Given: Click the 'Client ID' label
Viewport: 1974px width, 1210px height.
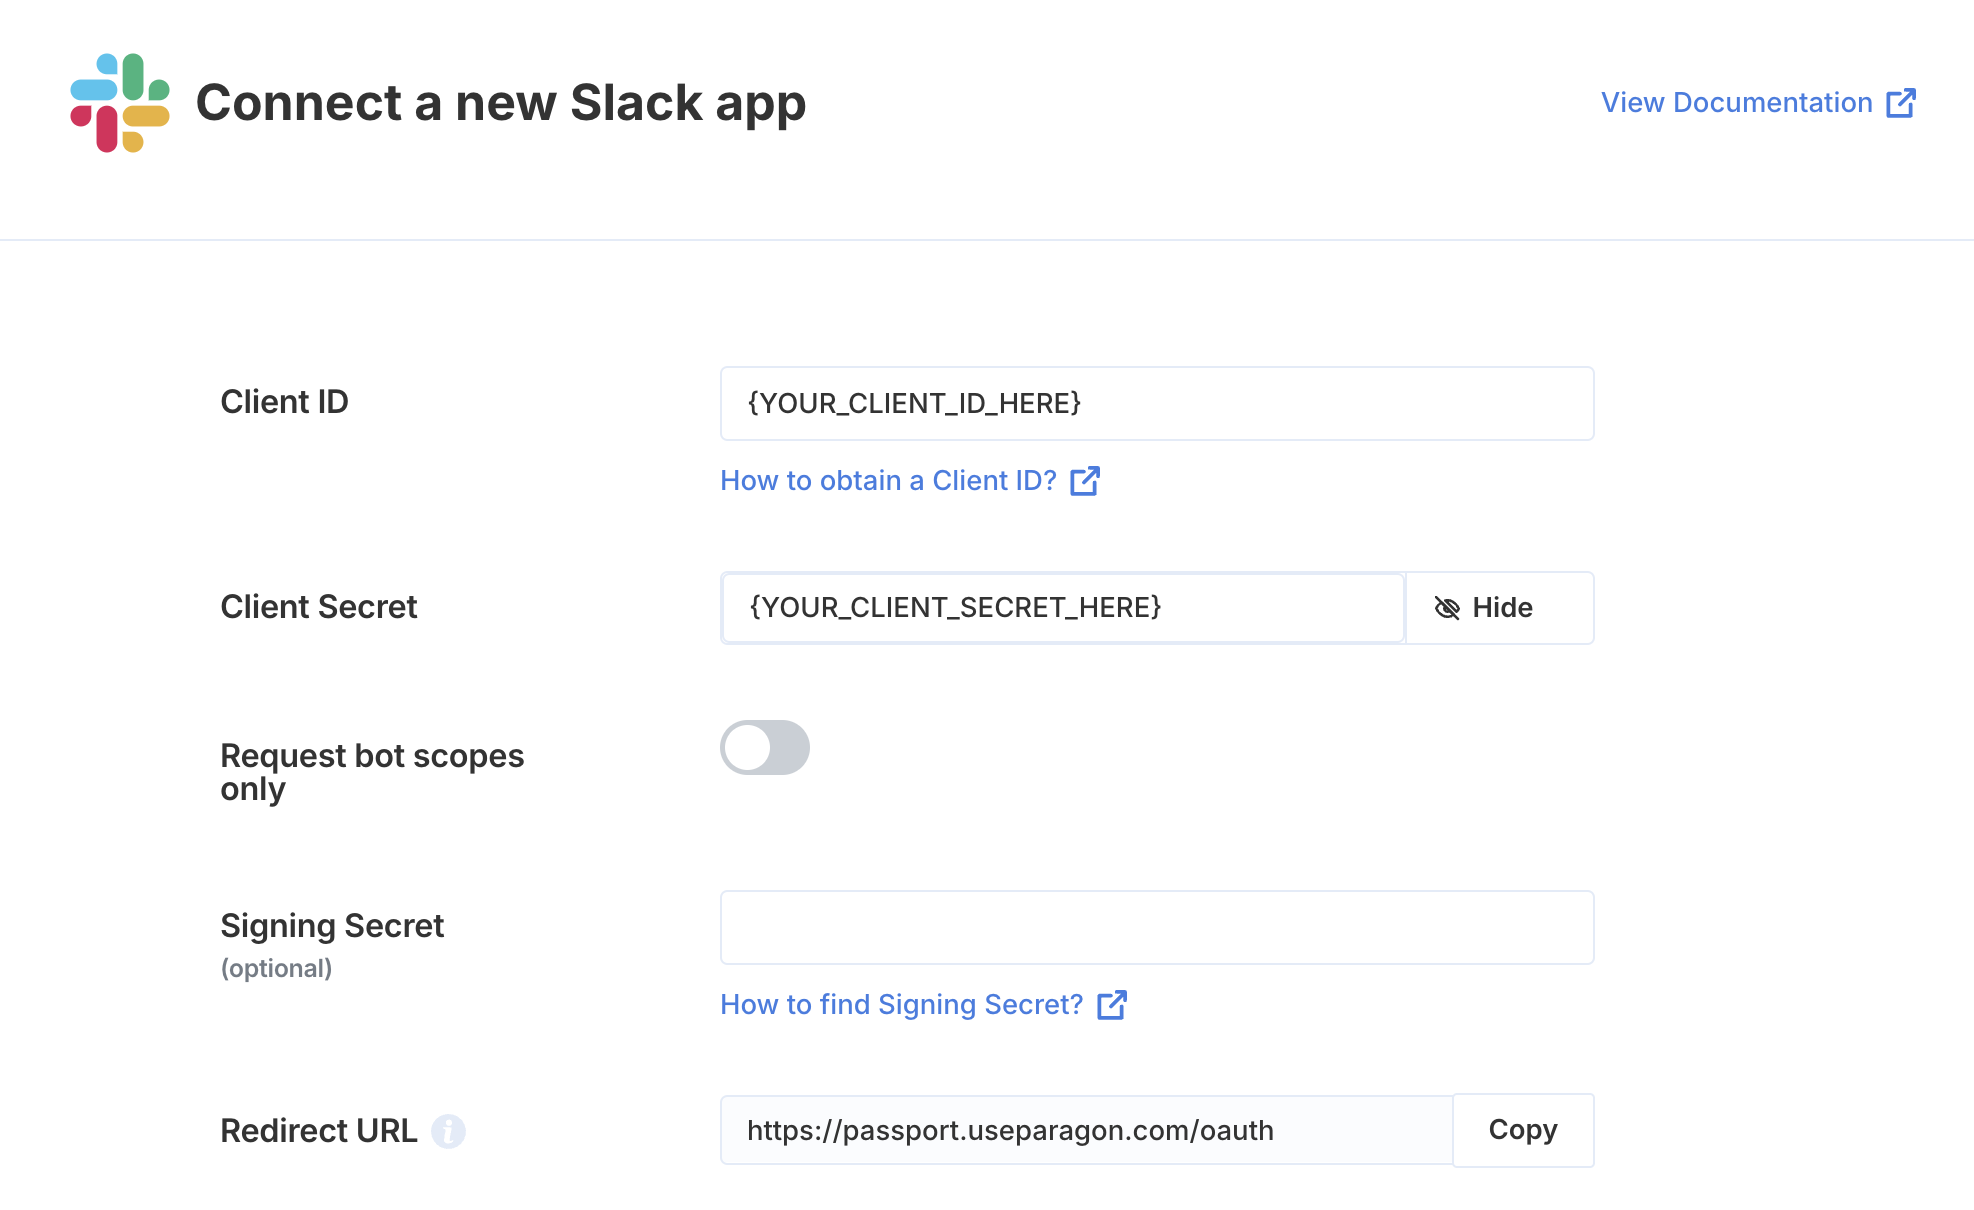Looking at the screenshot, I should 284,402.
